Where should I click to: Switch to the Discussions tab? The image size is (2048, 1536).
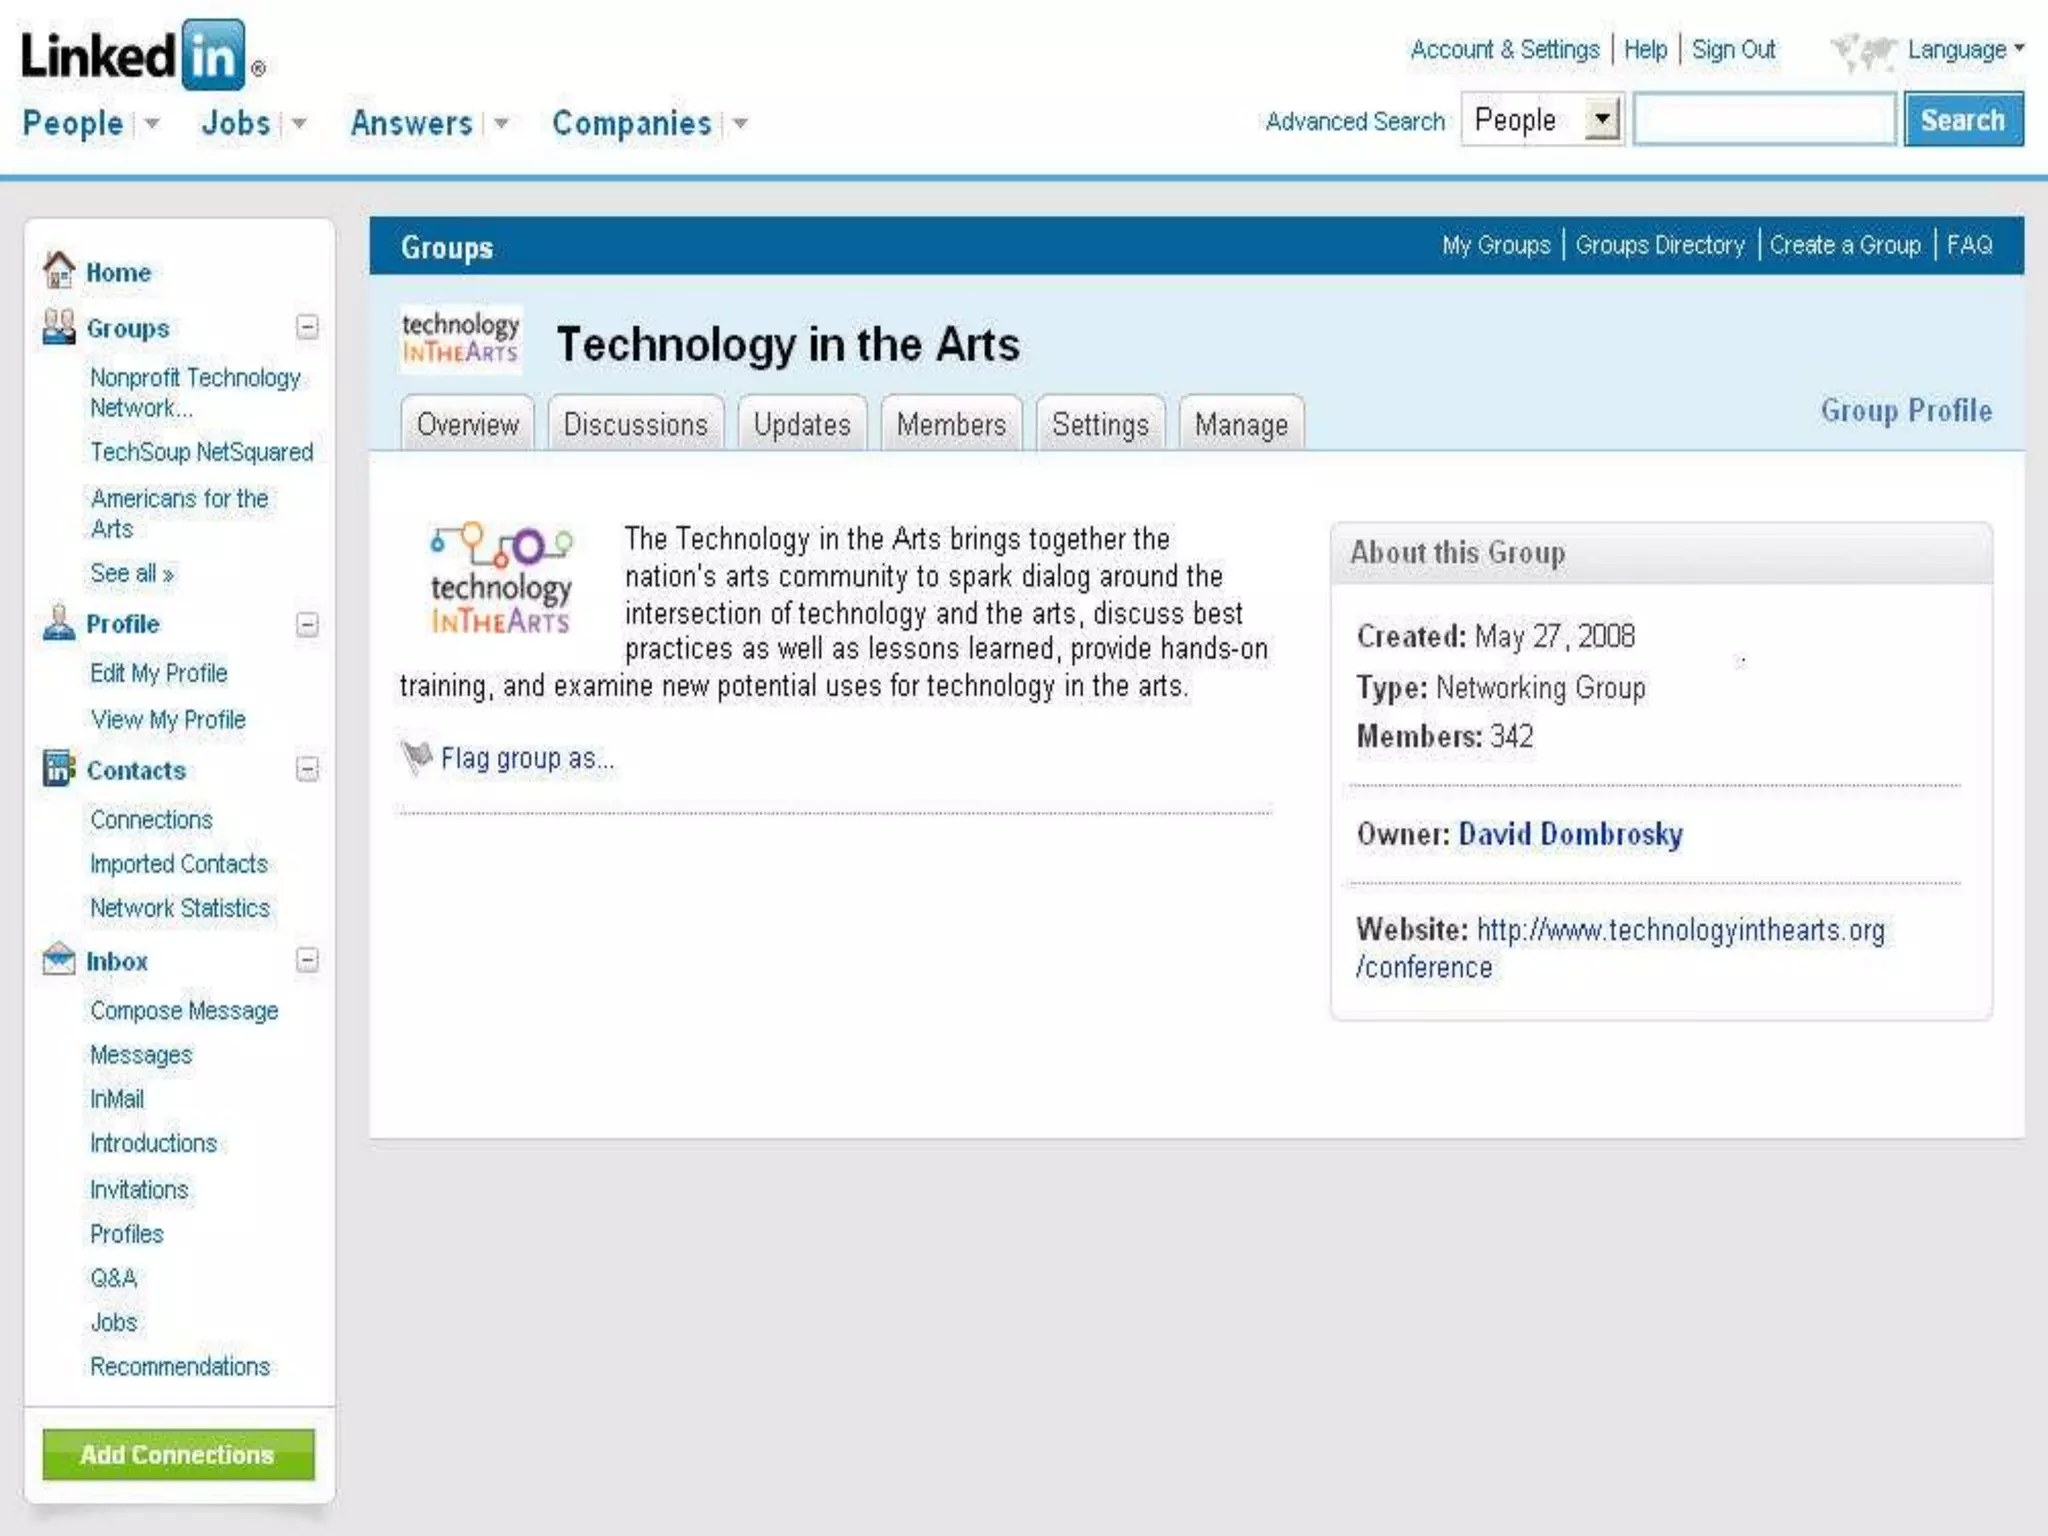pyautogui.click(x=635, y=424)
